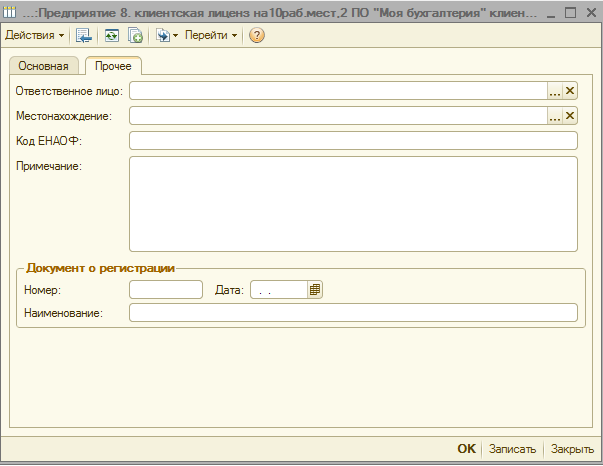Switch to the Основная tab
The image size is (603, 466).
43,66
